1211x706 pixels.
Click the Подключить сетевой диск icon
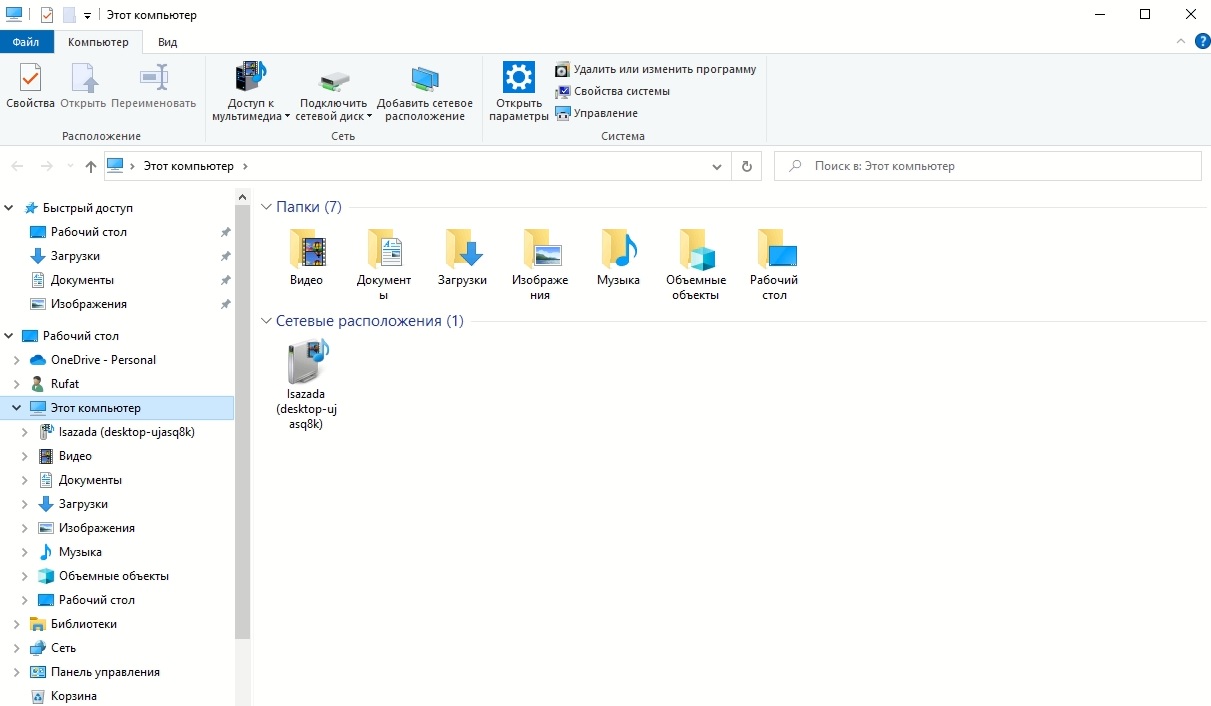pos(334,78)
